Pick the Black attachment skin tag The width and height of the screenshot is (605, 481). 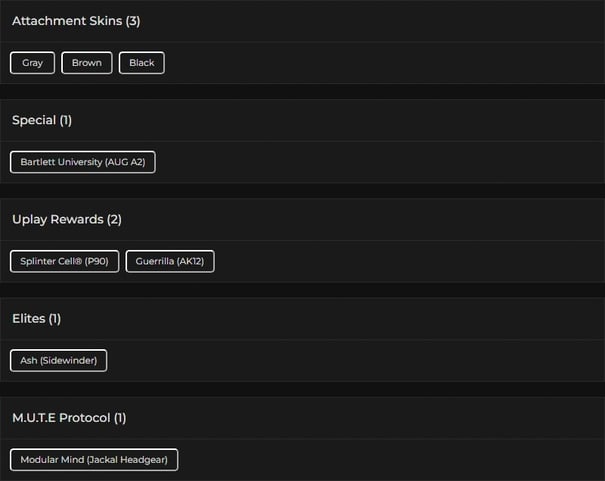pos(142,63)
